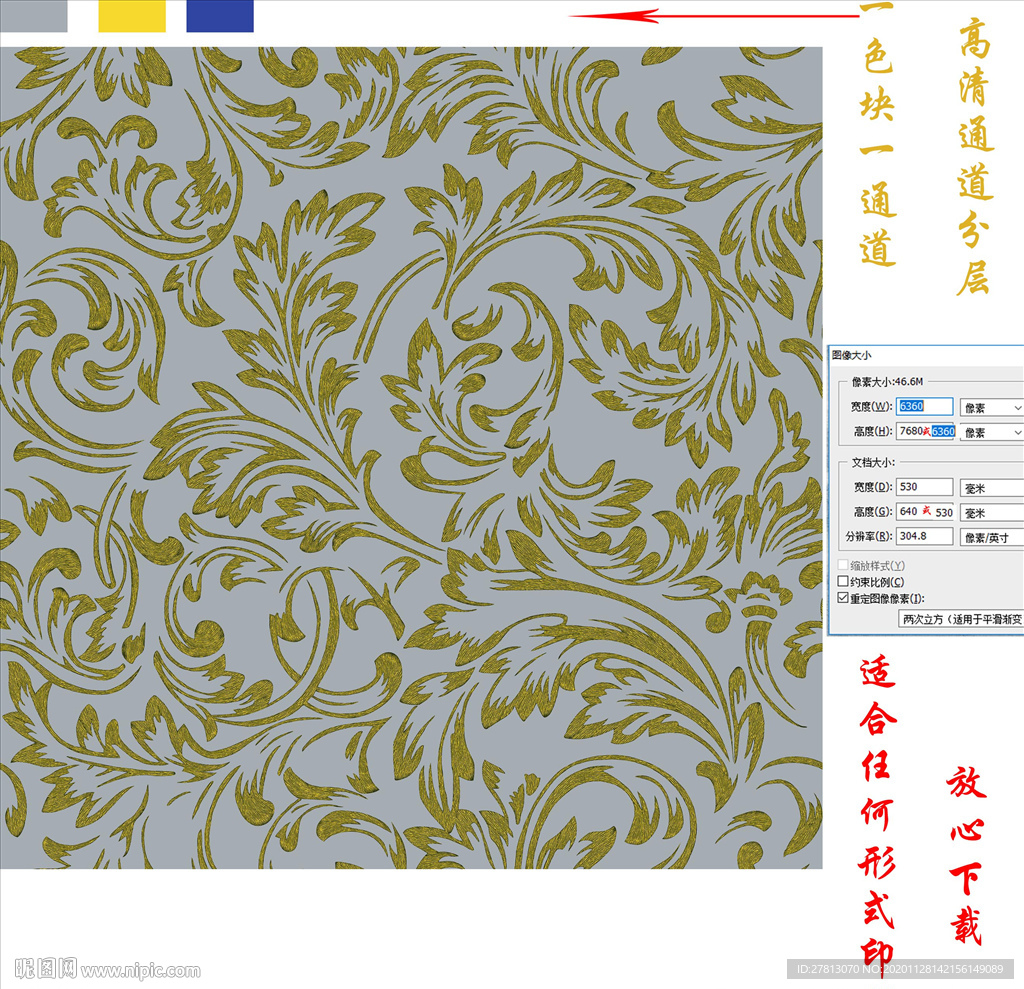Click the gray color swatch

pos(33,16)
